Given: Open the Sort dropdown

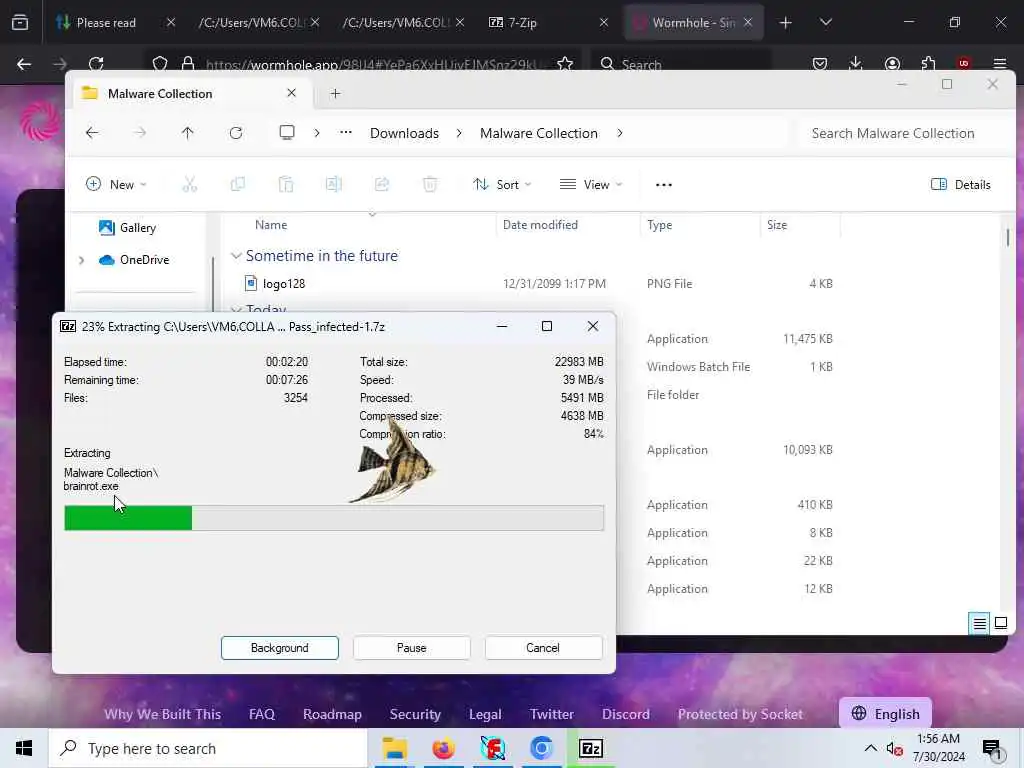Looking at the screenshot, I should [502, 185].
